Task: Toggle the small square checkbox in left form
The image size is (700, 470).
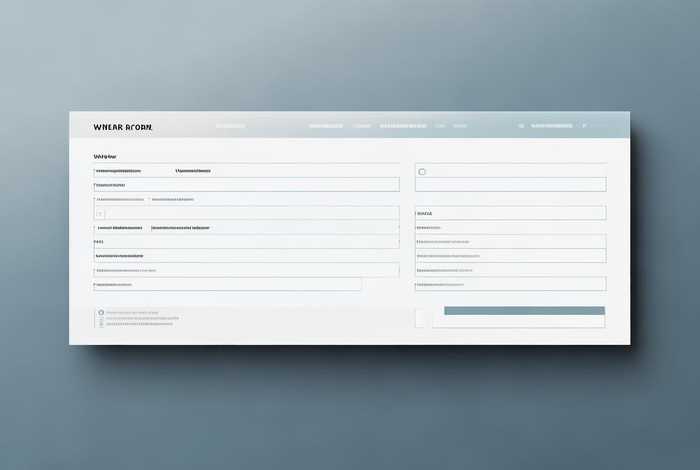Action: pos(99,214)
